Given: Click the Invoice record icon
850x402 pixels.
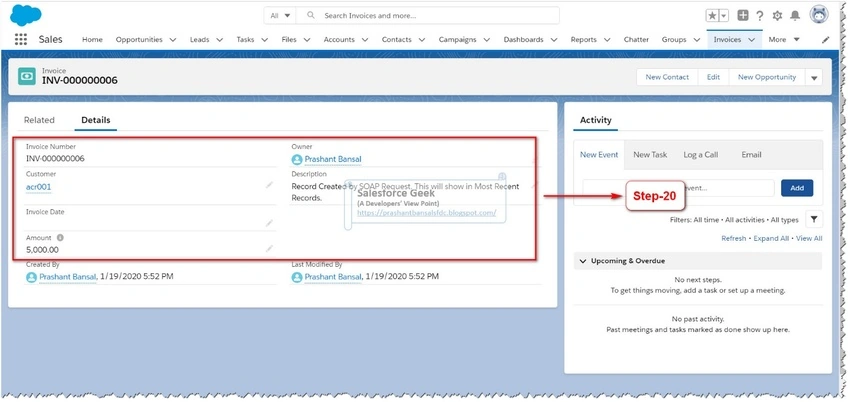Looking at the screenshot, I should click(27, 76).
